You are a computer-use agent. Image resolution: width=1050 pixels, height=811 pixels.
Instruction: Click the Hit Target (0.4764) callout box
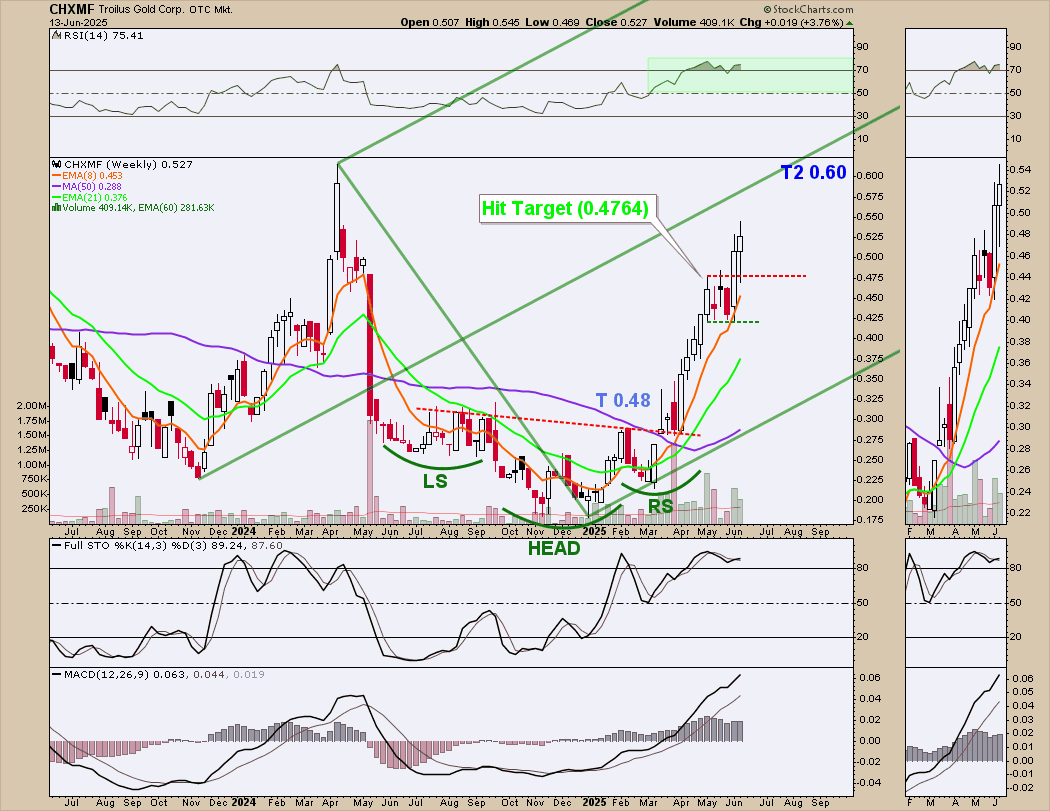coord(566,208)
